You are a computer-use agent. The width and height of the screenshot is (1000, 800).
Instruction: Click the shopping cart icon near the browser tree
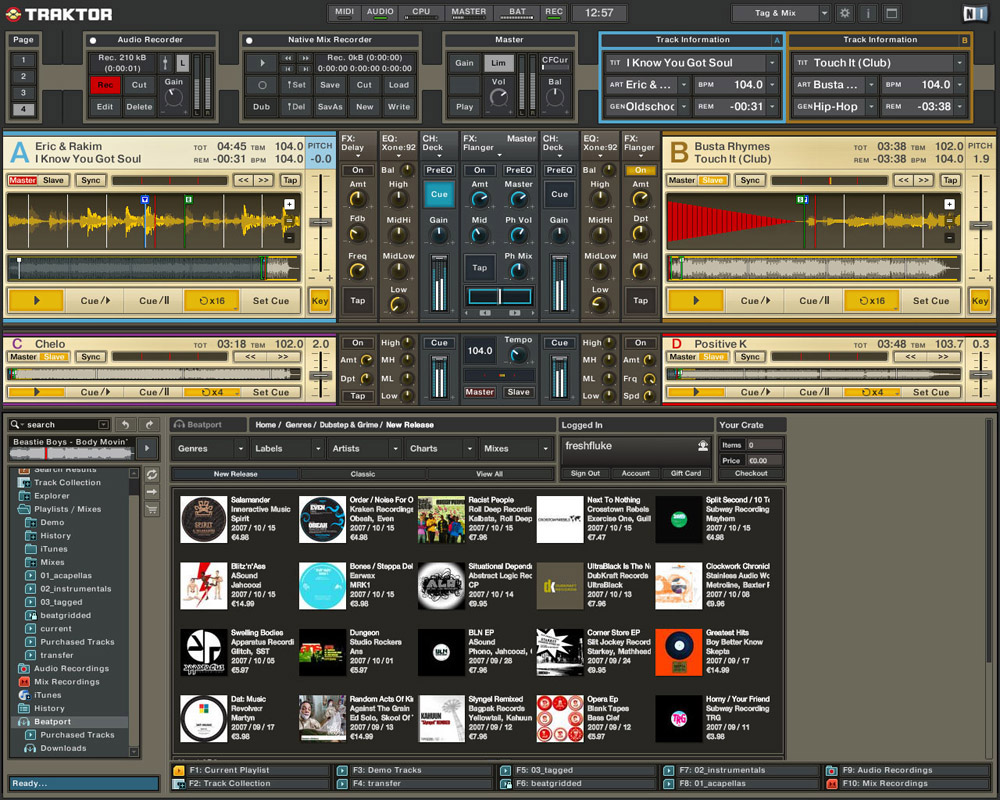tap(152, 509)
